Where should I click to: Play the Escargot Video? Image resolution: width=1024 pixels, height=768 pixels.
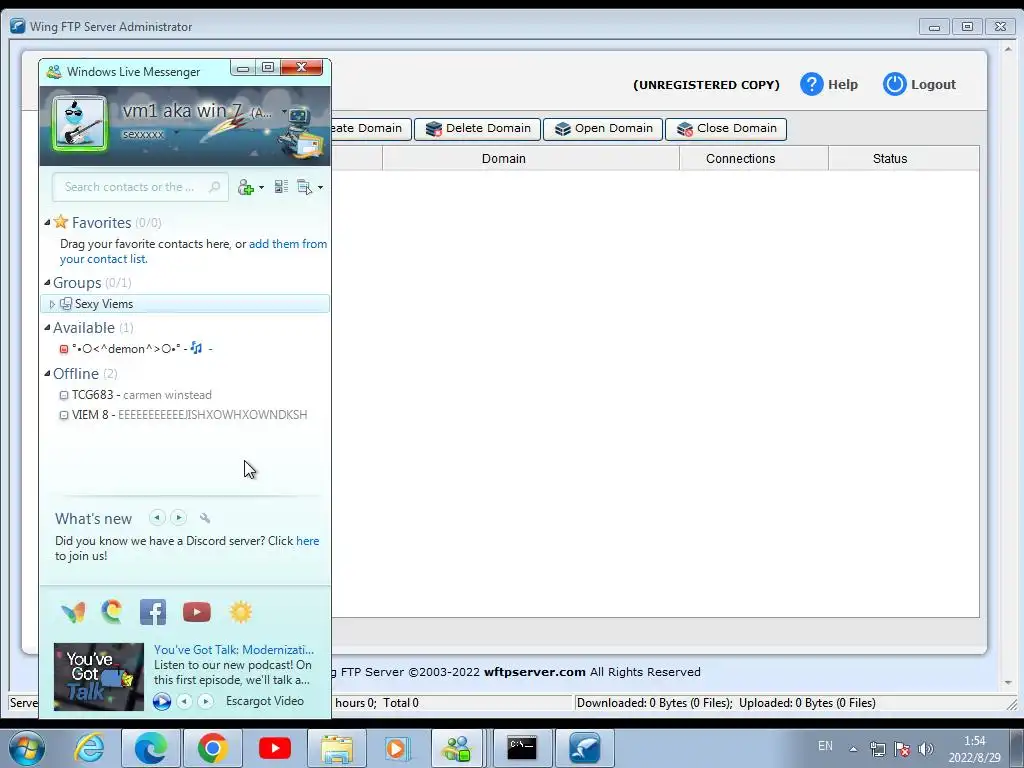click(161, 701)
